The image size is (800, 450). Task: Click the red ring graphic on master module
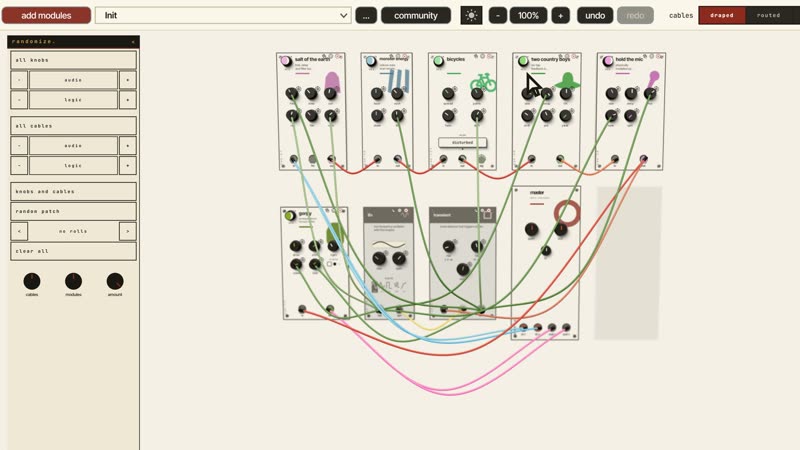pos(567,213)
